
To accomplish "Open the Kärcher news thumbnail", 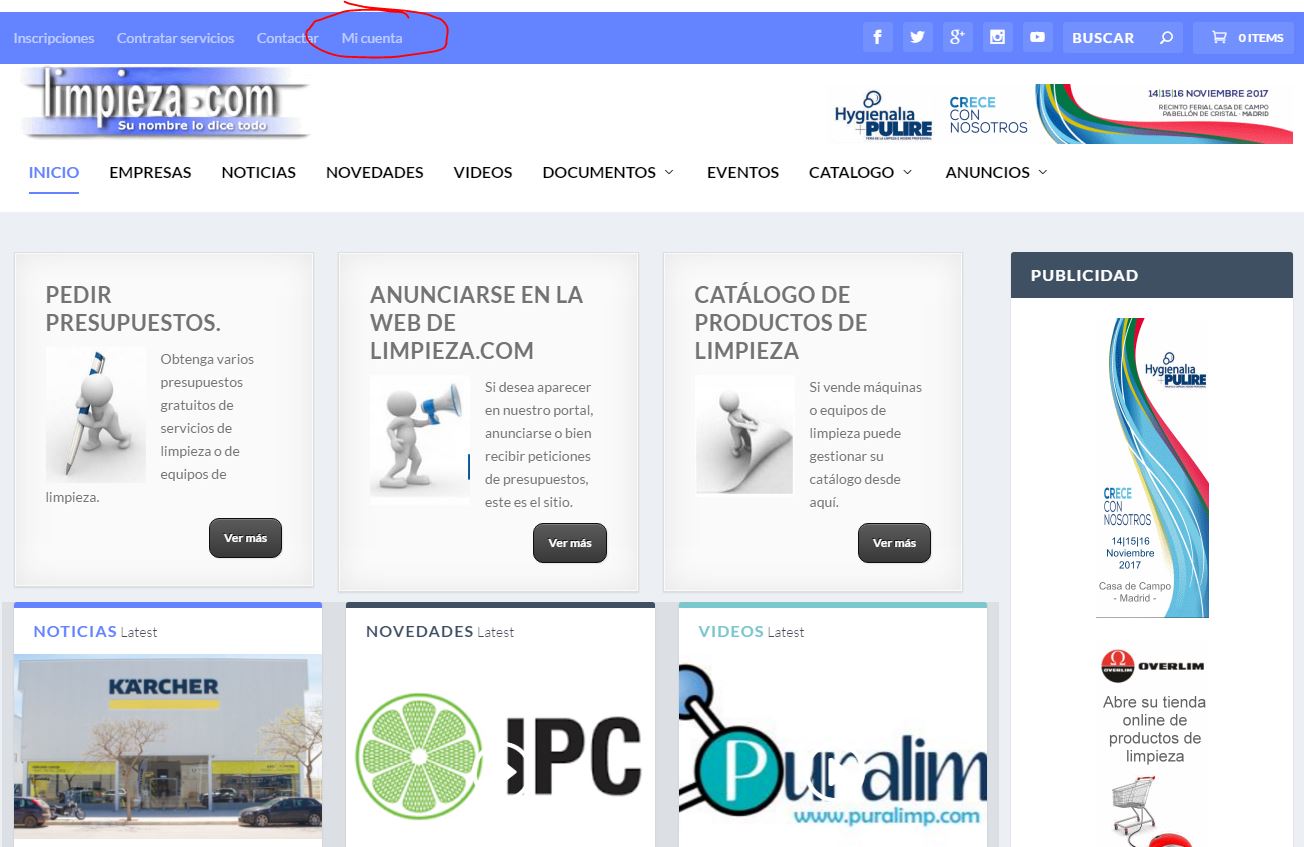I will point(168,746).
